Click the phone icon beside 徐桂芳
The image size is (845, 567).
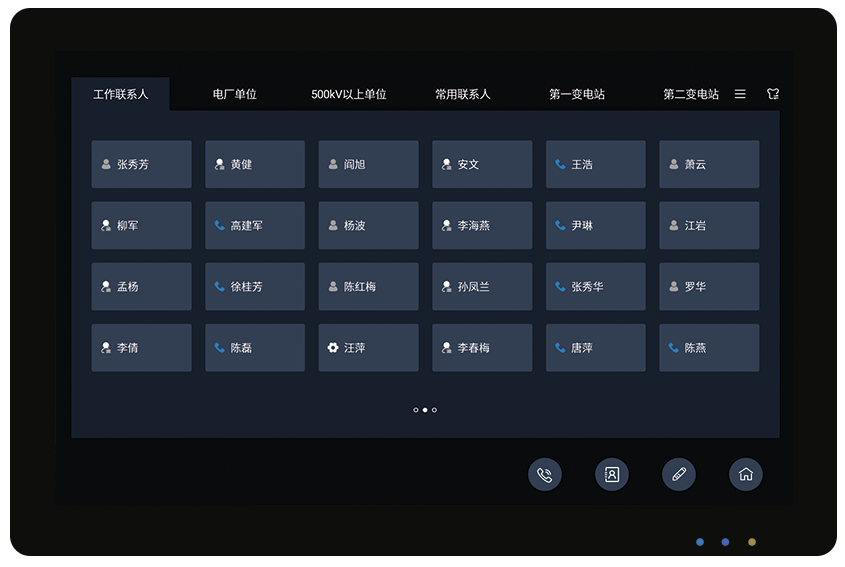(219, 287)
